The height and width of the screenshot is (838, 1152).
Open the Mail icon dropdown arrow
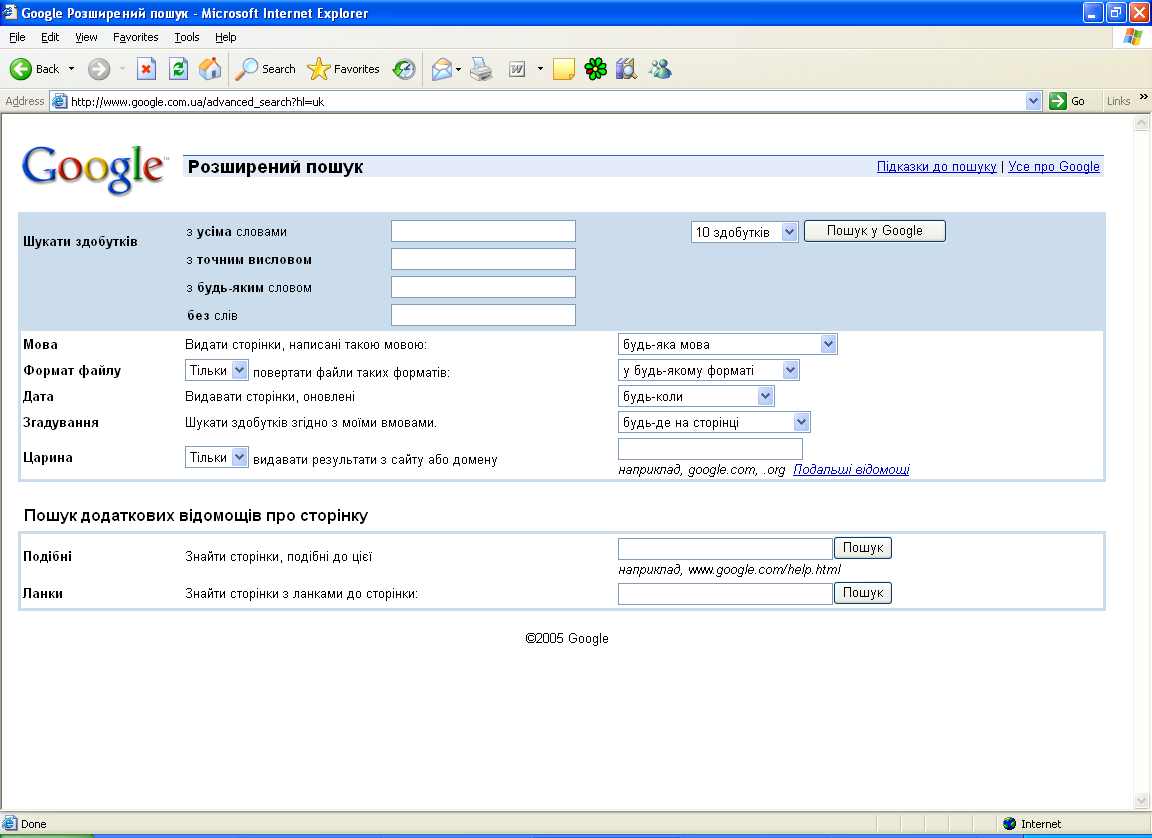pyautogui.click(x=458, y=69)
